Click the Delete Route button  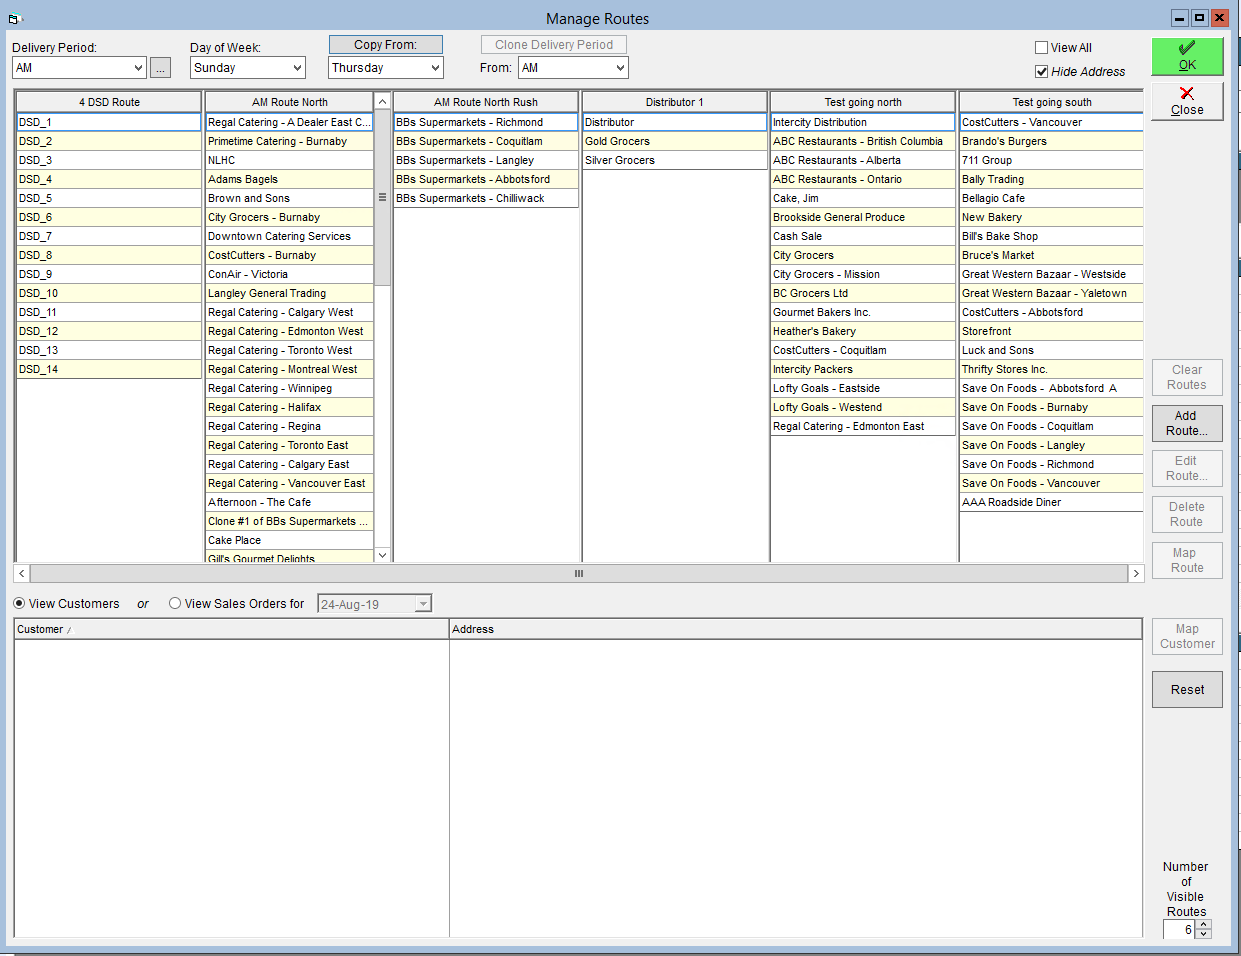pos(1187,514)
